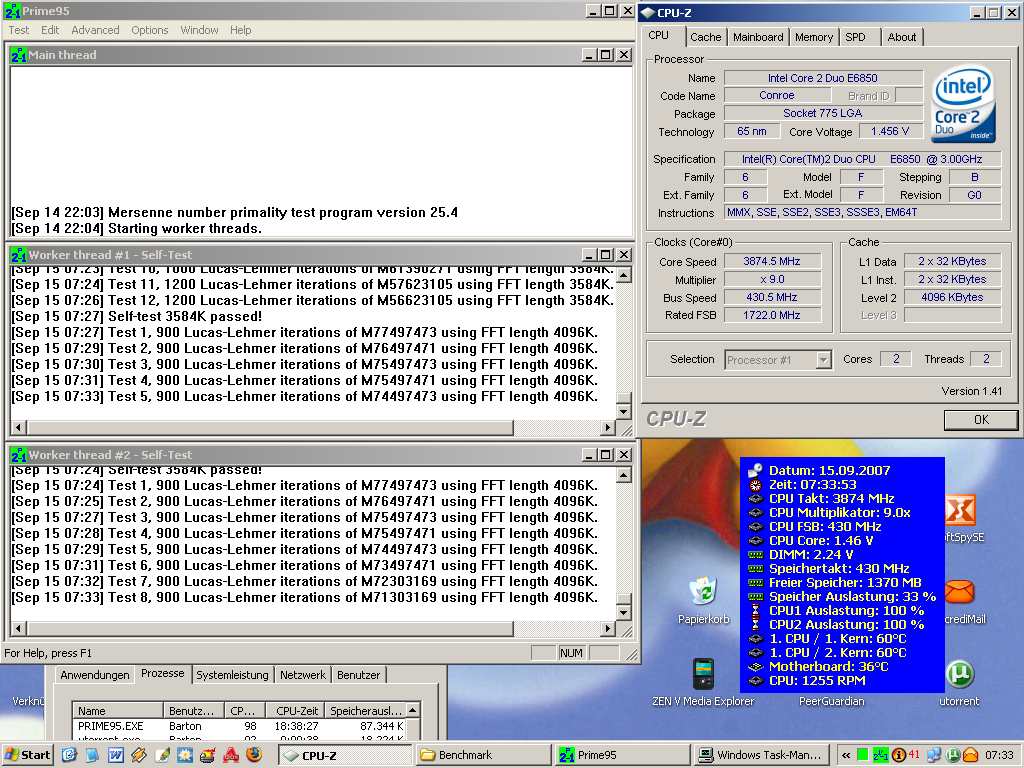Launch Microsoft Word from quick launch
This screenshot has width=1024, height=768.
pos(115,755)
